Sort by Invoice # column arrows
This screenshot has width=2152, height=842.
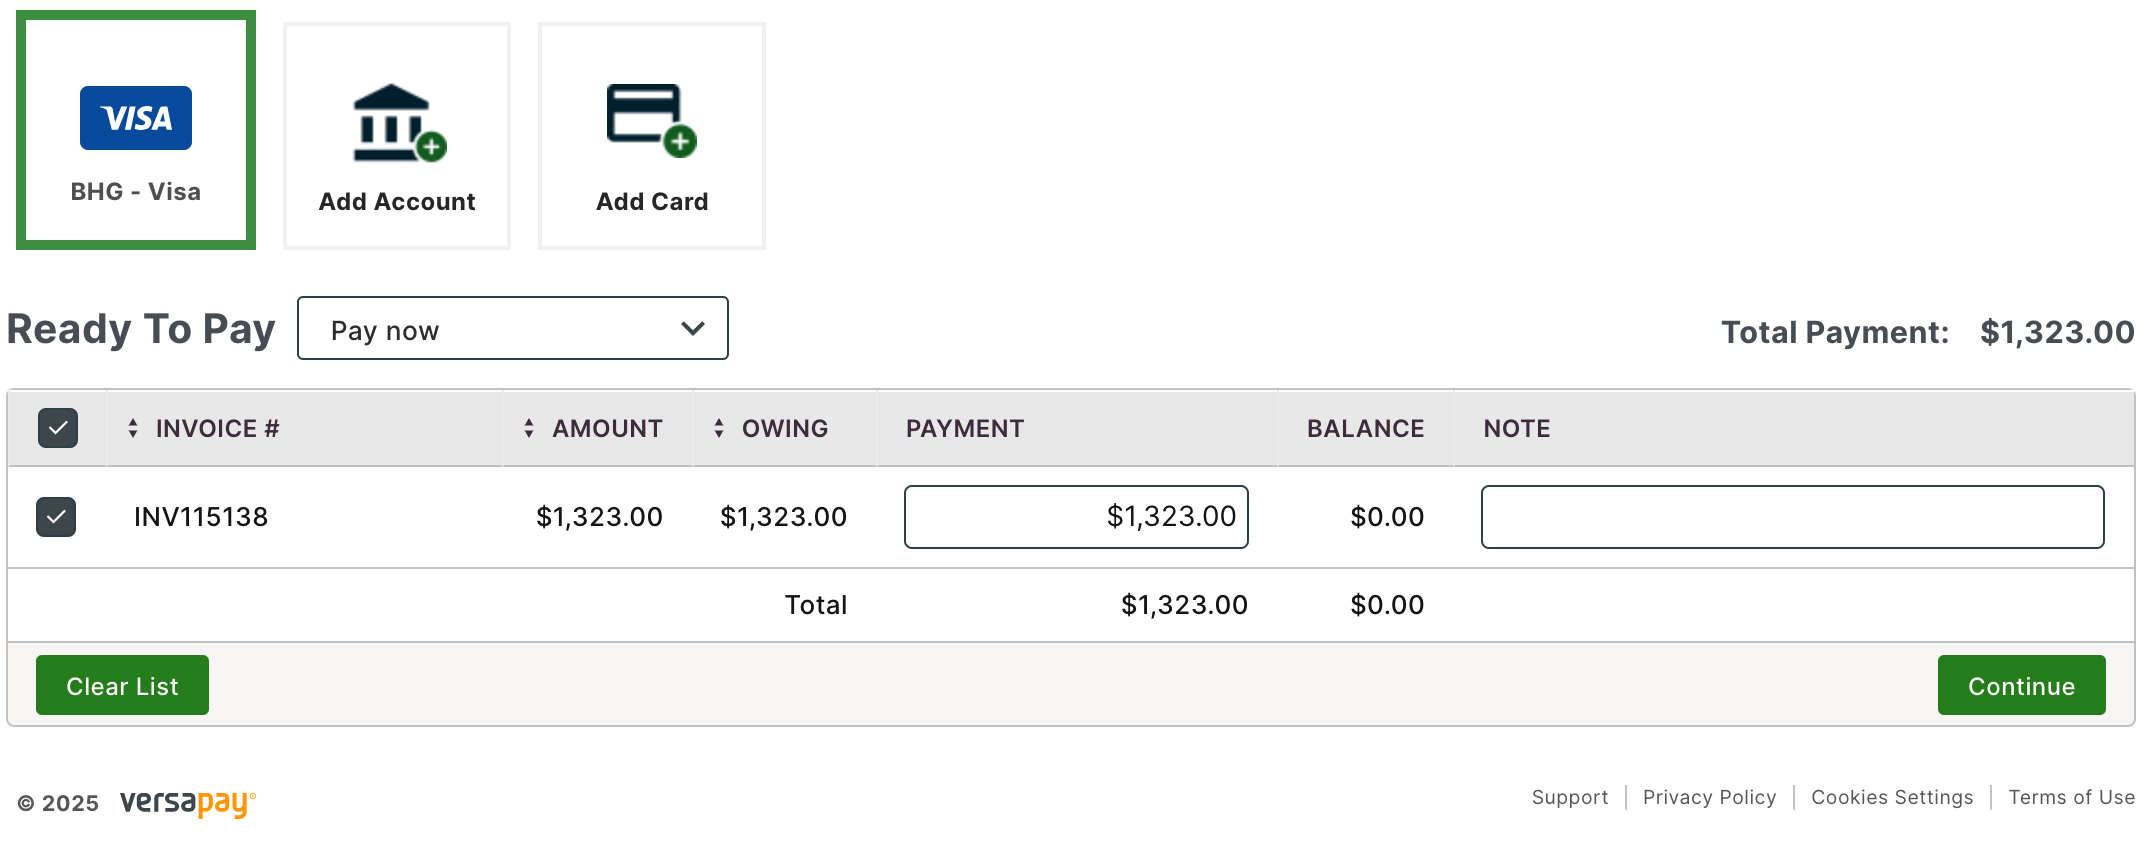click(x=133, y=429)
